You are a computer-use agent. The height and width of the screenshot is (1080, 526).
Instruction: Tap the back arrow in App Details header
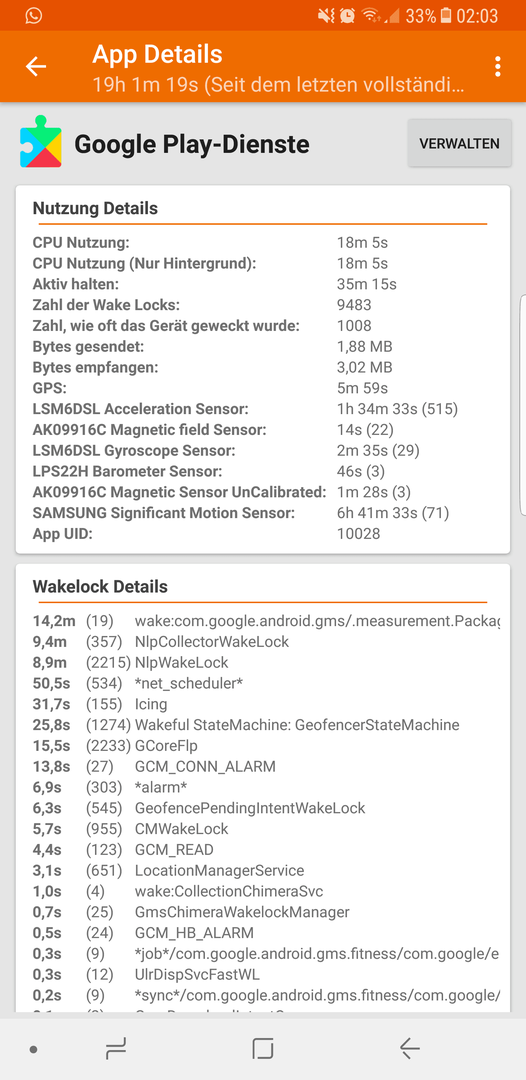36,66
